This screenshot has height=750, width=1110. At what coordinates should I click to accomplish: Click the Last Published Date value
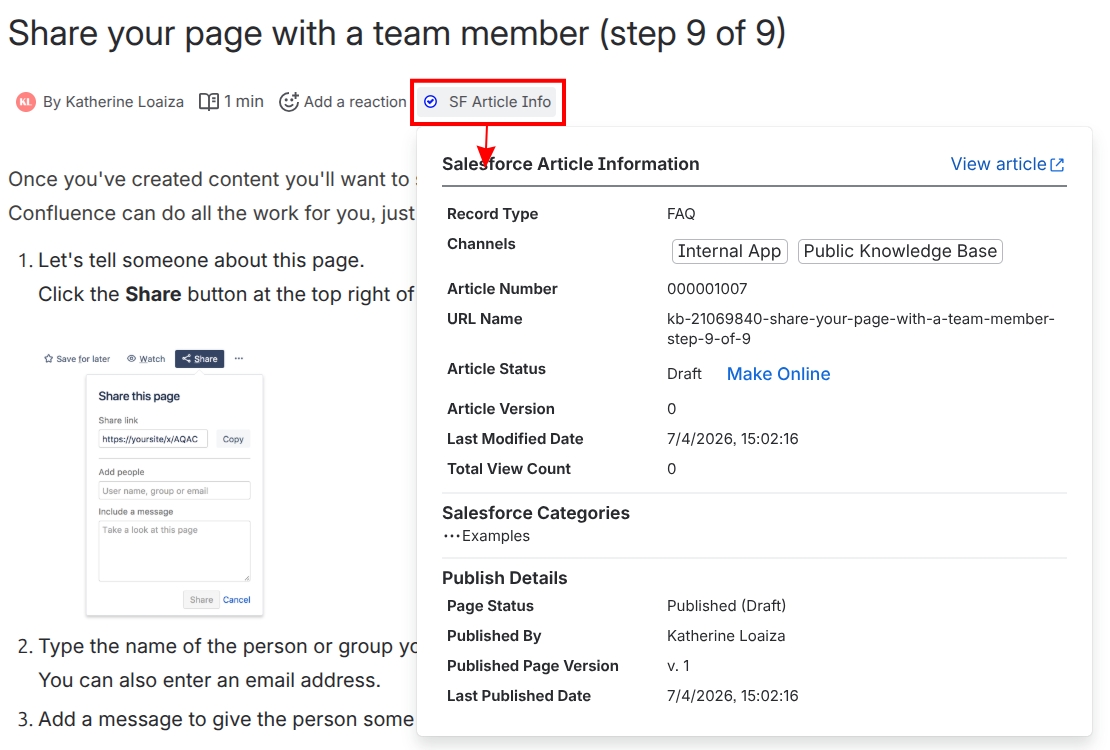(732, 696)
